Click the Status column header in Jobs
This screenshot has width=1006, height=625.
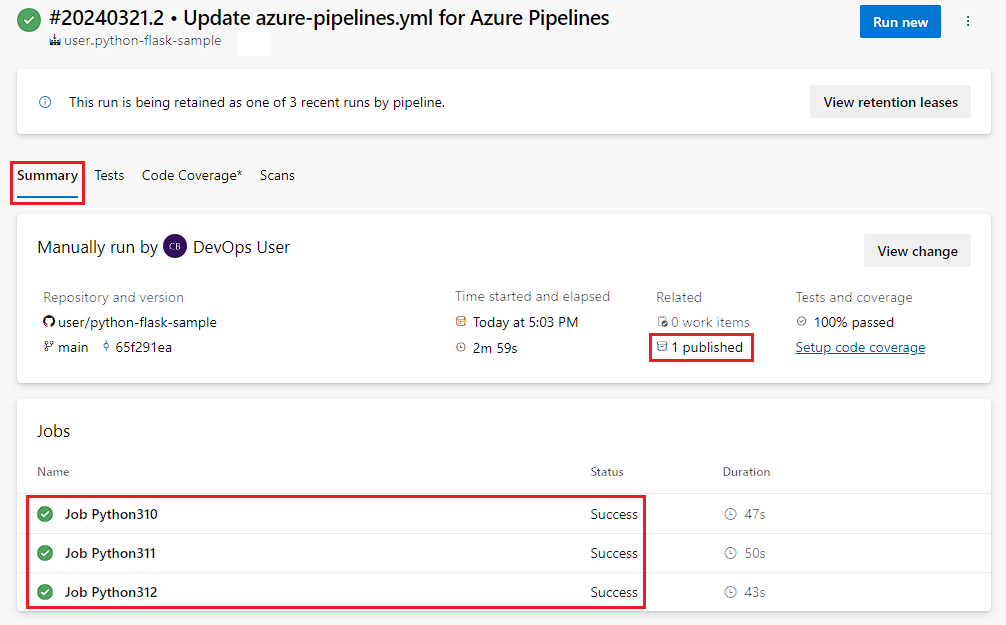607,472
